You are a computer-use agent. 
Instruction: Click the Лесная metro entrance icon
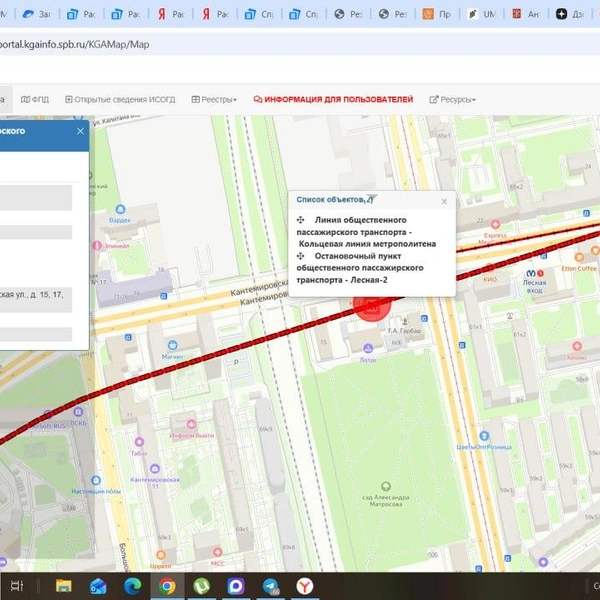coord(531,273)
